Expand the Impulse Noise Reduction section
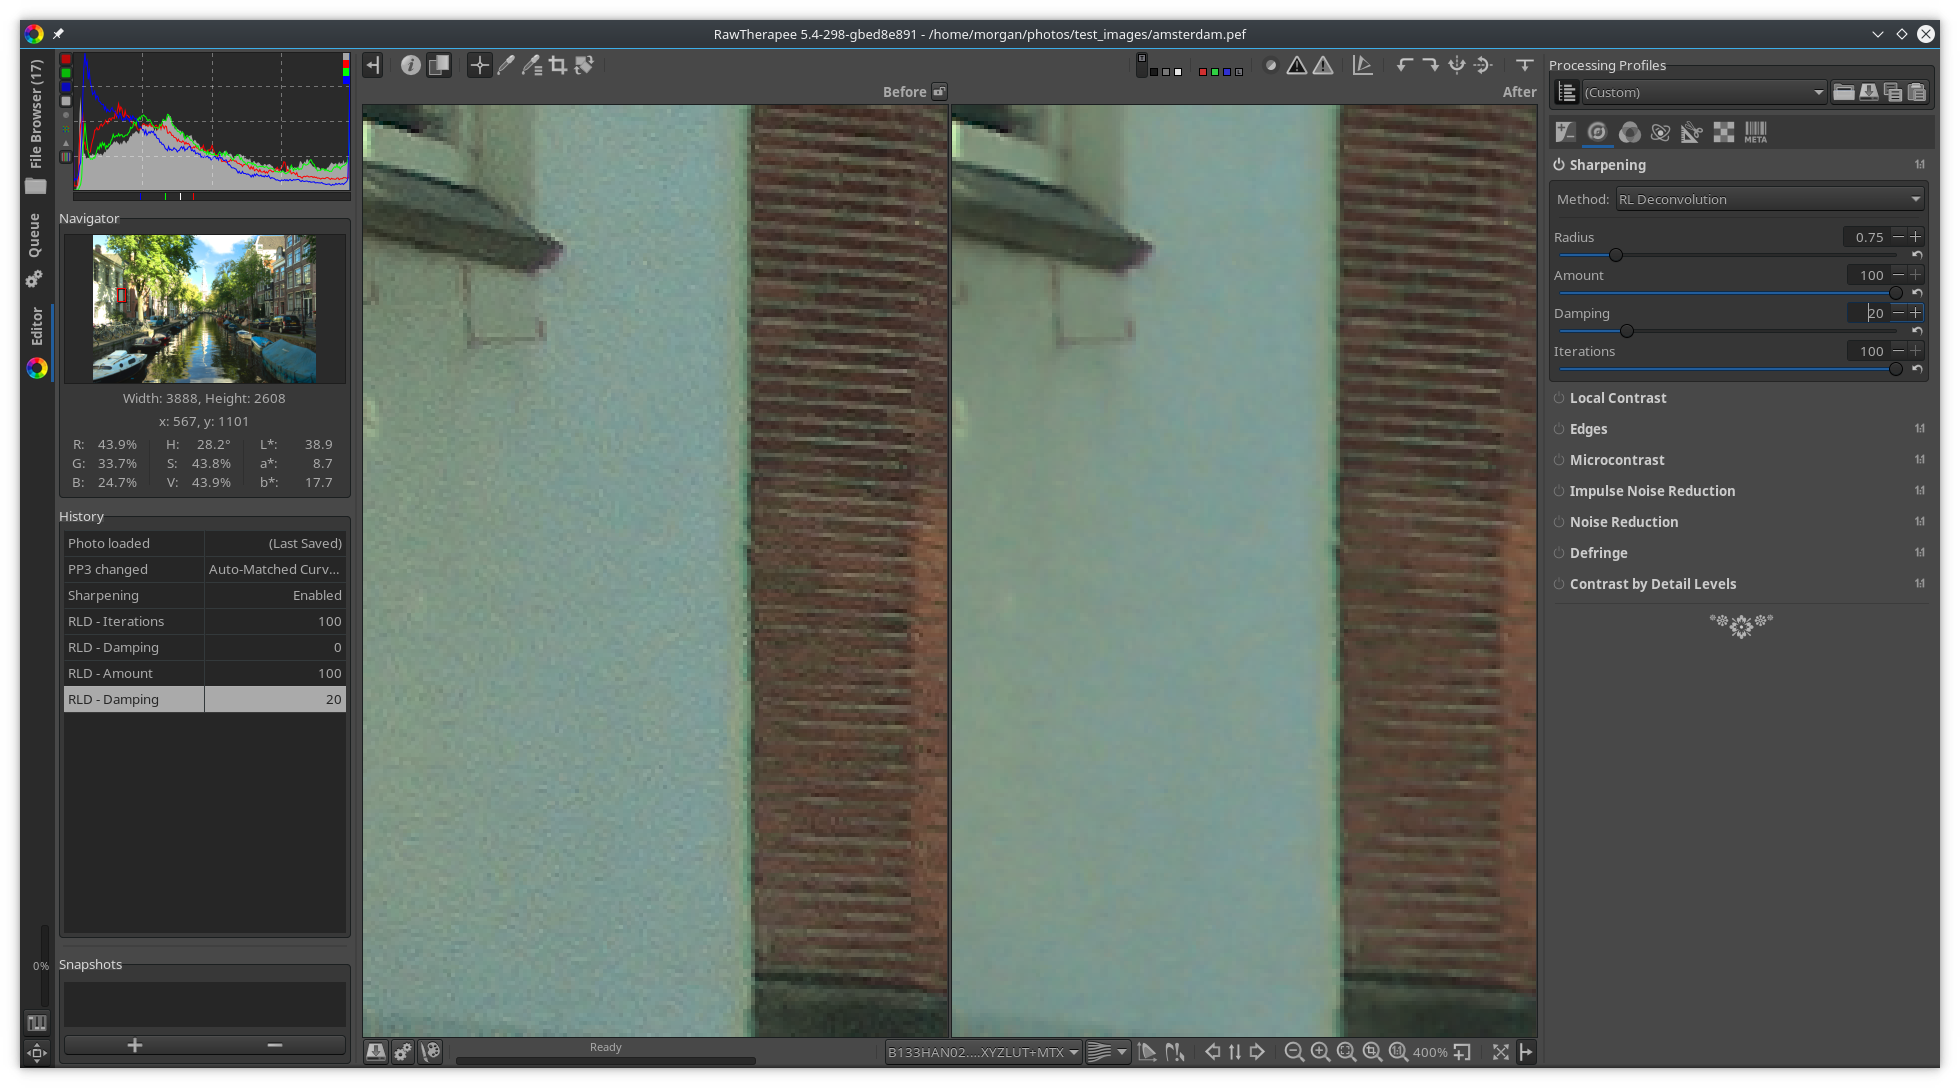 click(1651, 491)
